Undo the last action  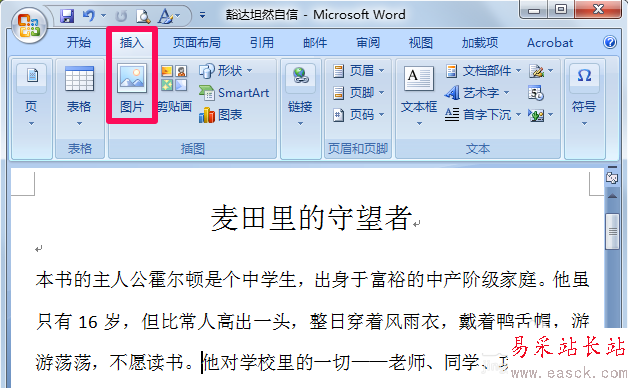89,16
